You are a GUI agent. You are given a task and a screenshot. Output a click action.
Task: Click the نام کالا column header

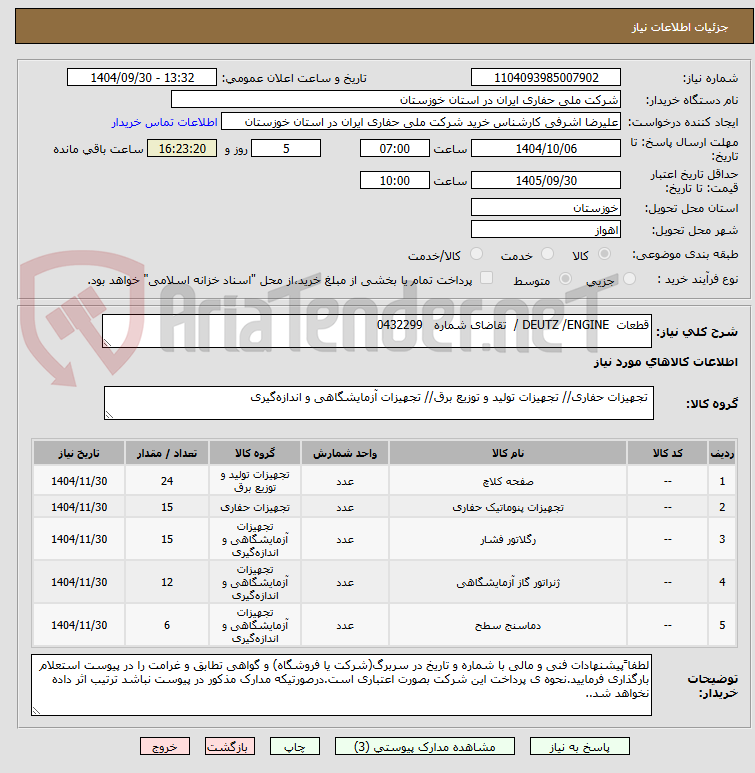coord(507,453)
